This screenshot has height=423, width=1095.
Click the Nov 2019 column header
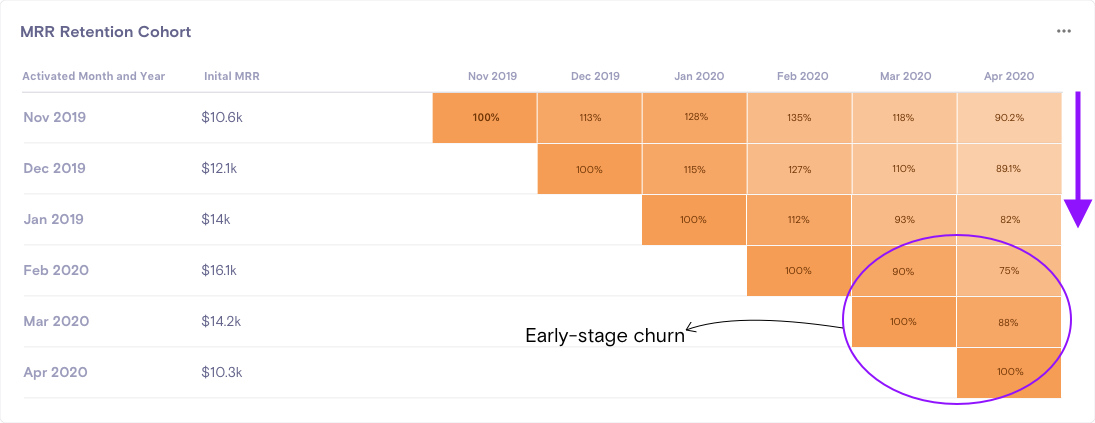click(493, 76)
